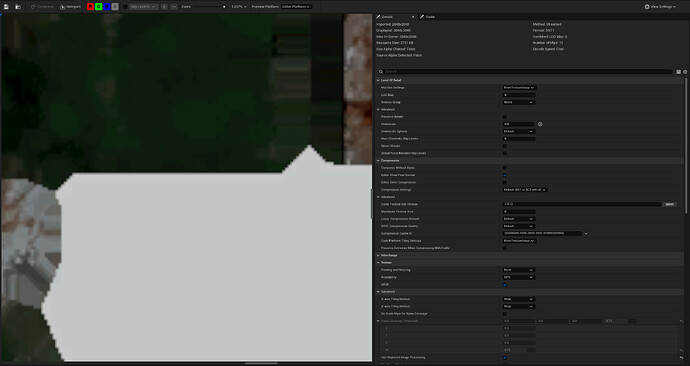This screenshot has height=366, width=690.
Task: Open the Texture Group dropdown
Action: point(519,102)
